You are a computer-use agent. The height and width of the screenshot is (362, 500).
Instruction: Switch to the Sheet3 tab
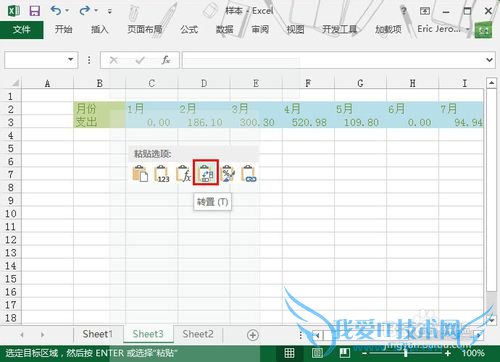[148, 334]
